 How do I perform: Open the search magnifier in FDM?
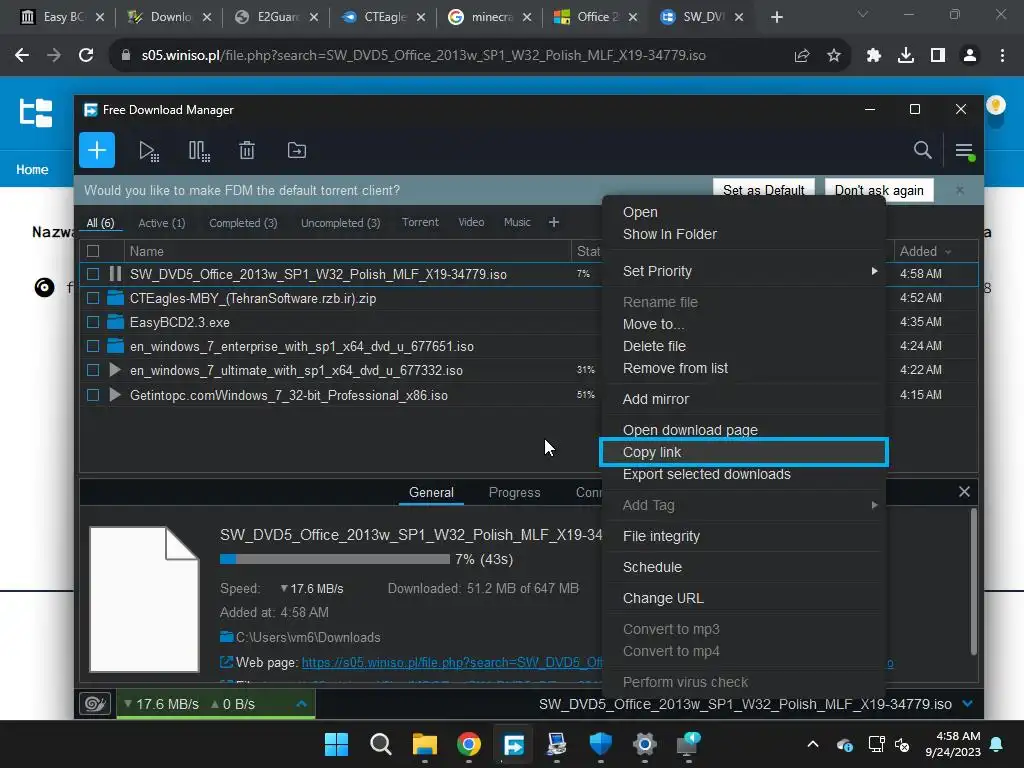pyautogui.click(x=922, y=150)
